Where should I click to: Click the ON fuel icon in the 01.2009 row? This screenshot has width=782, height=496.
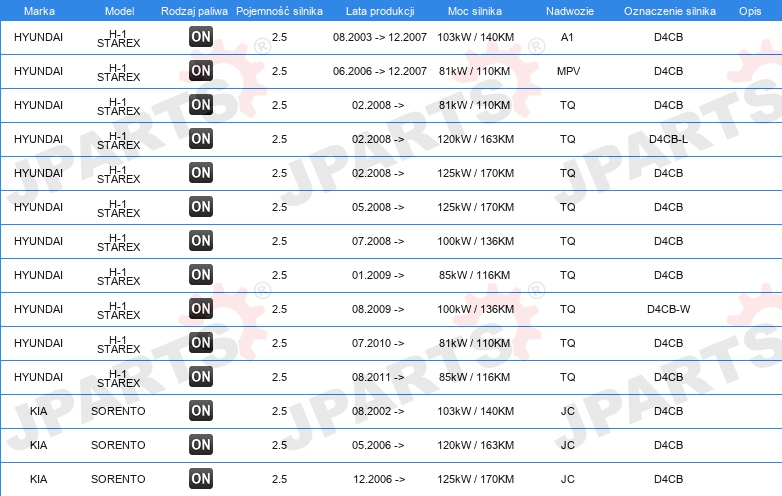201,274
